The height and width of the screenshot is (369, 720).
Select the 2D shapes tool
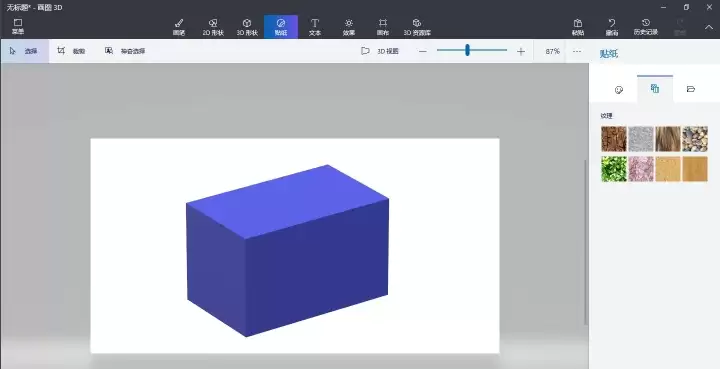point(213,27)
